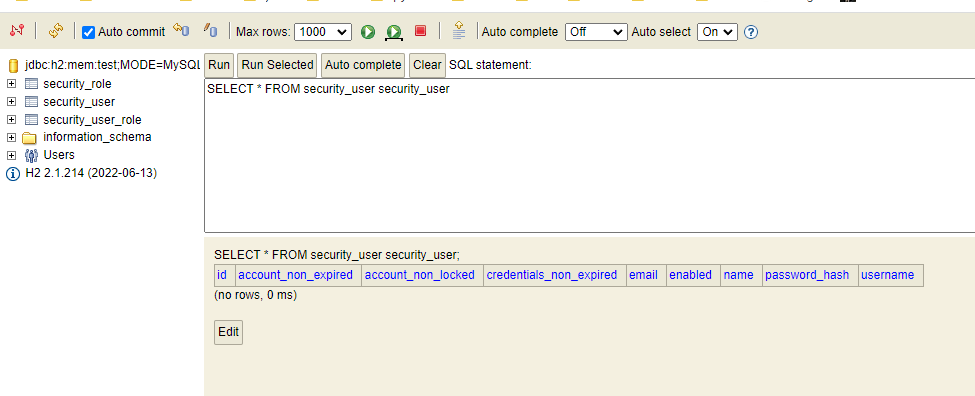The height and width of the screenshot is (396, 975).
Task: Click the Users group icon
Action: click(x=31, y=155)
